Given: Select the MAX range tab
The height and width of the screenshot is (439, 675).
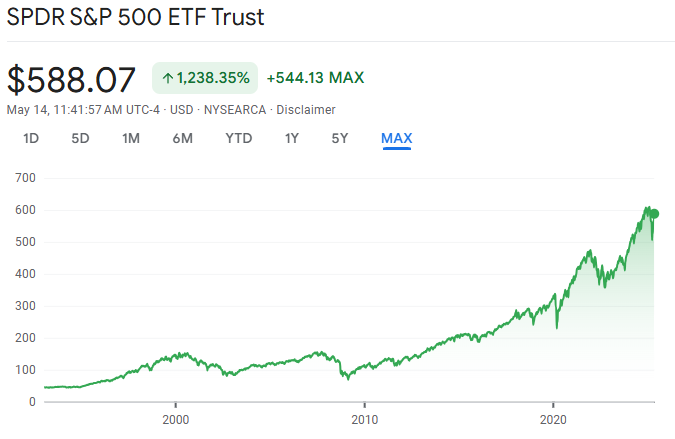Looking at the screenshot, I should click(396, 139).
